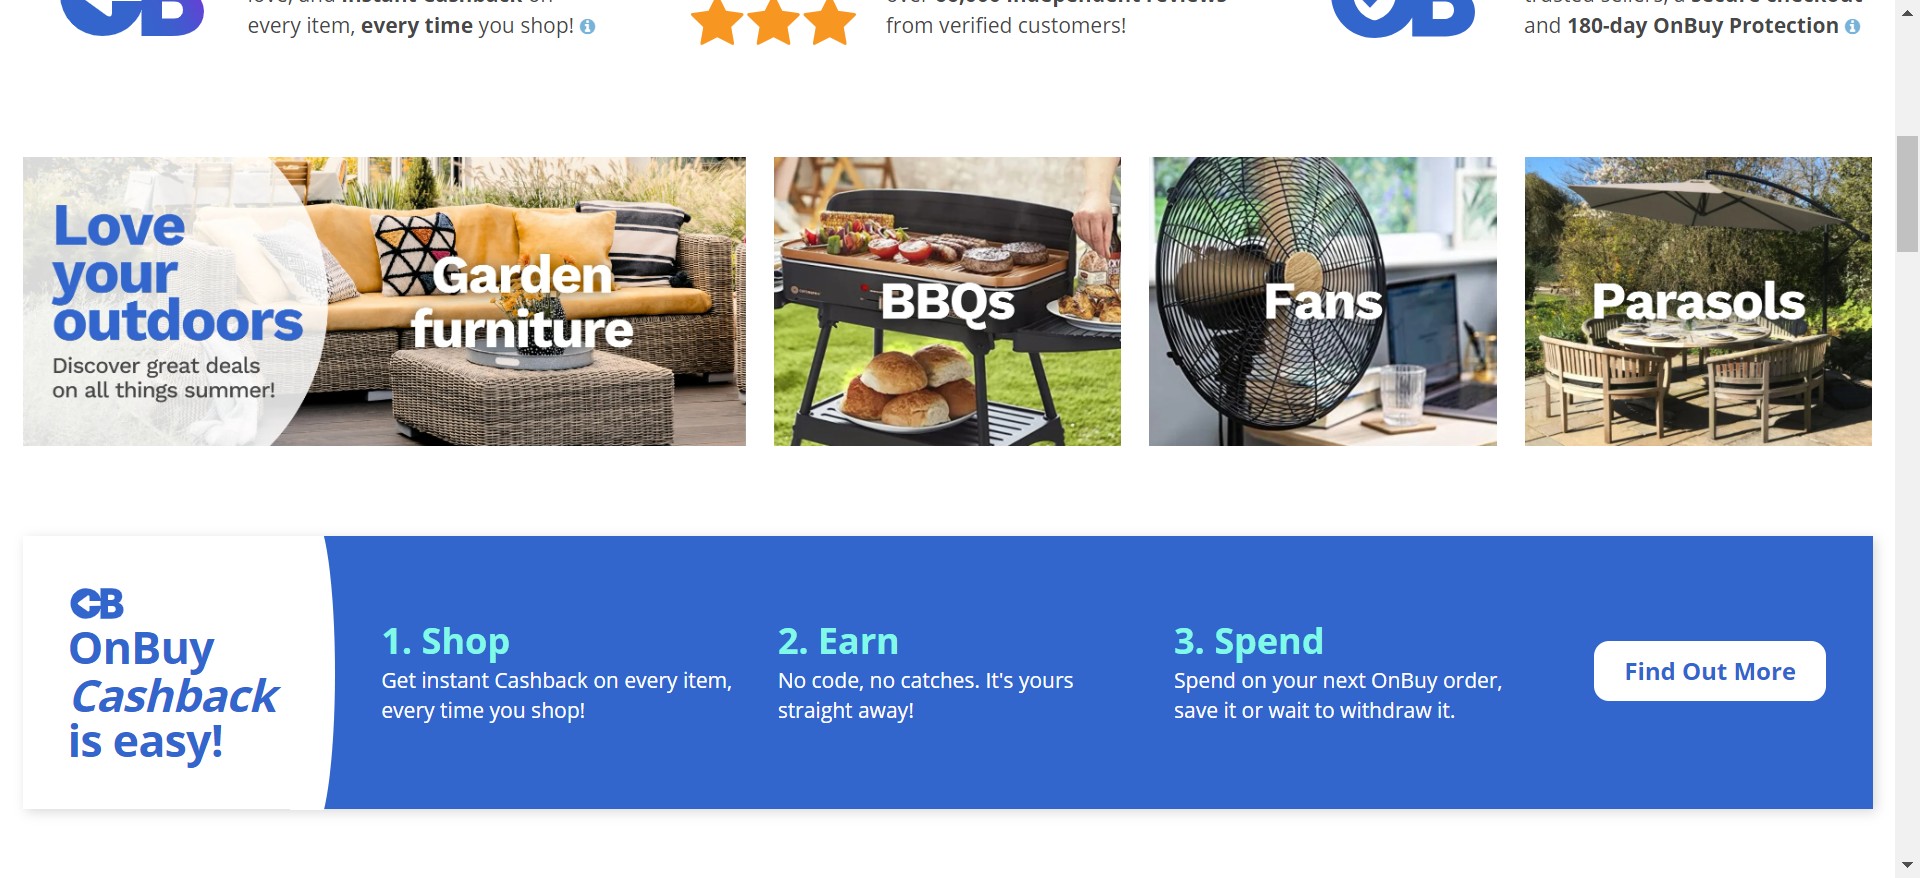Screen dimensions: 1920x878
Task: Click the vertical scrollbar thumb
Action: coord(1907,194)
